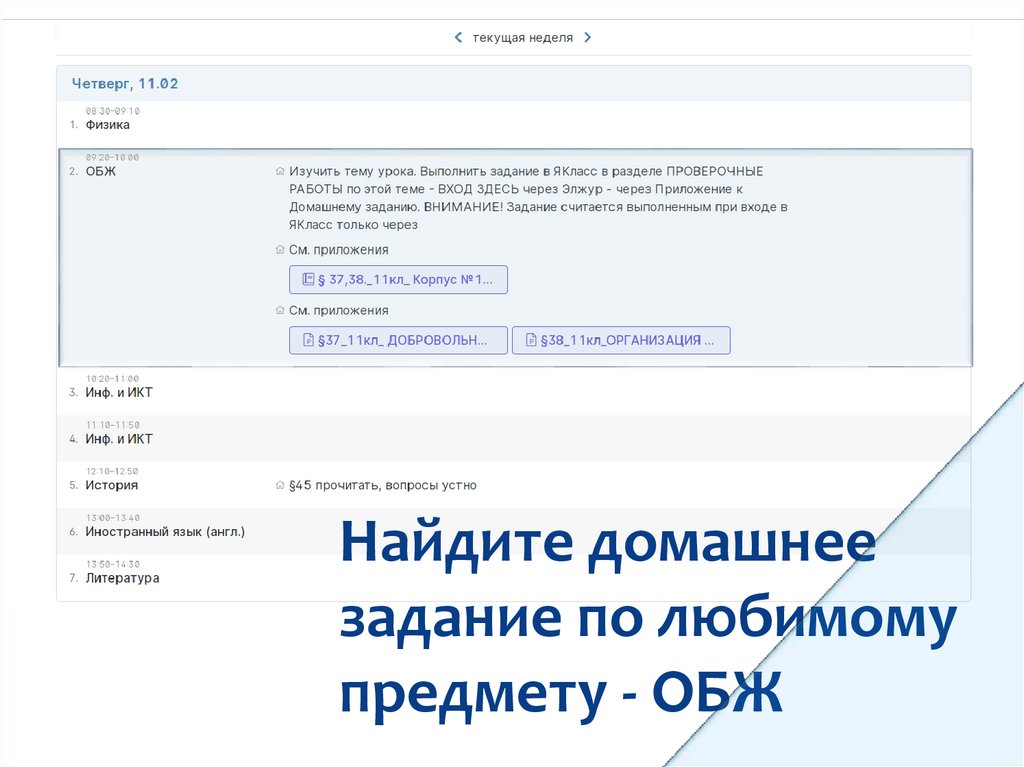This screenshot has height=767, width=1024.
Task: Select the ОБЖ lesson title
Action: 101,171
